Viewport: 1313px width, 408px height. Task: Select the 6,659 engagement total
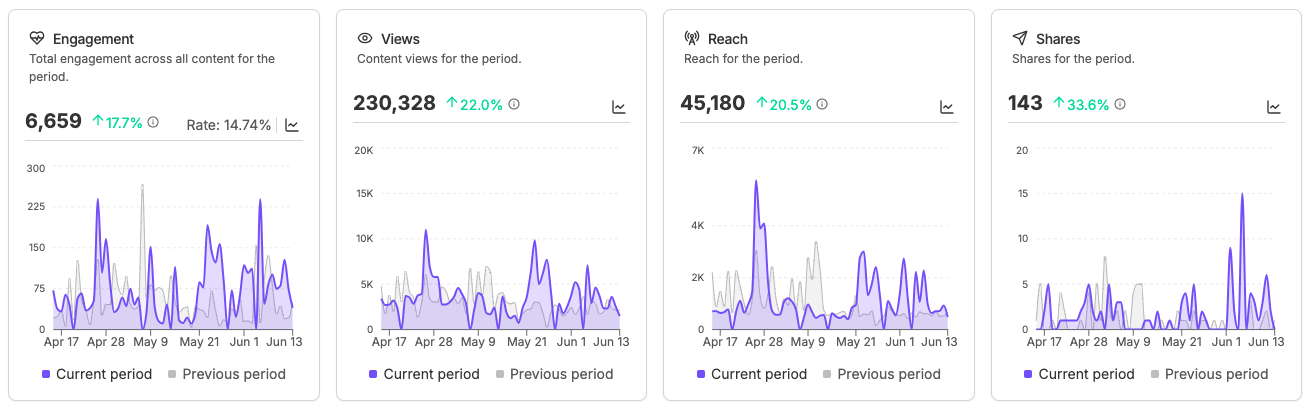[53, 122]
